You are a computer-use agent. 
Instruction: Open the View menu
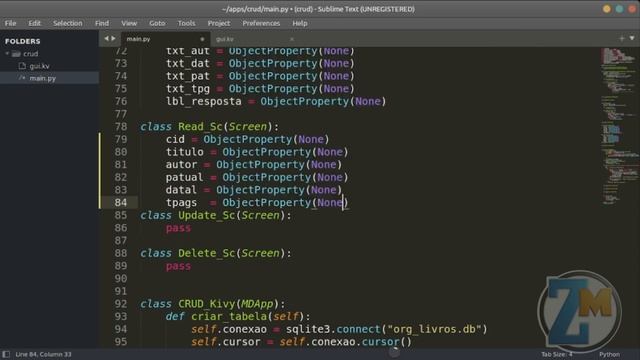click(129, 23)
